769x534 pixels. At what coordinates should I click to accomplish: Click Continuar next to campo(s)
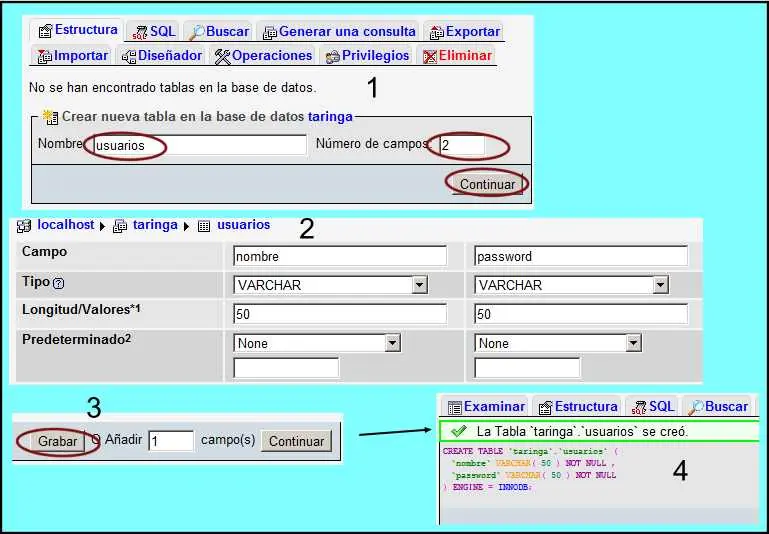(297, 441)
